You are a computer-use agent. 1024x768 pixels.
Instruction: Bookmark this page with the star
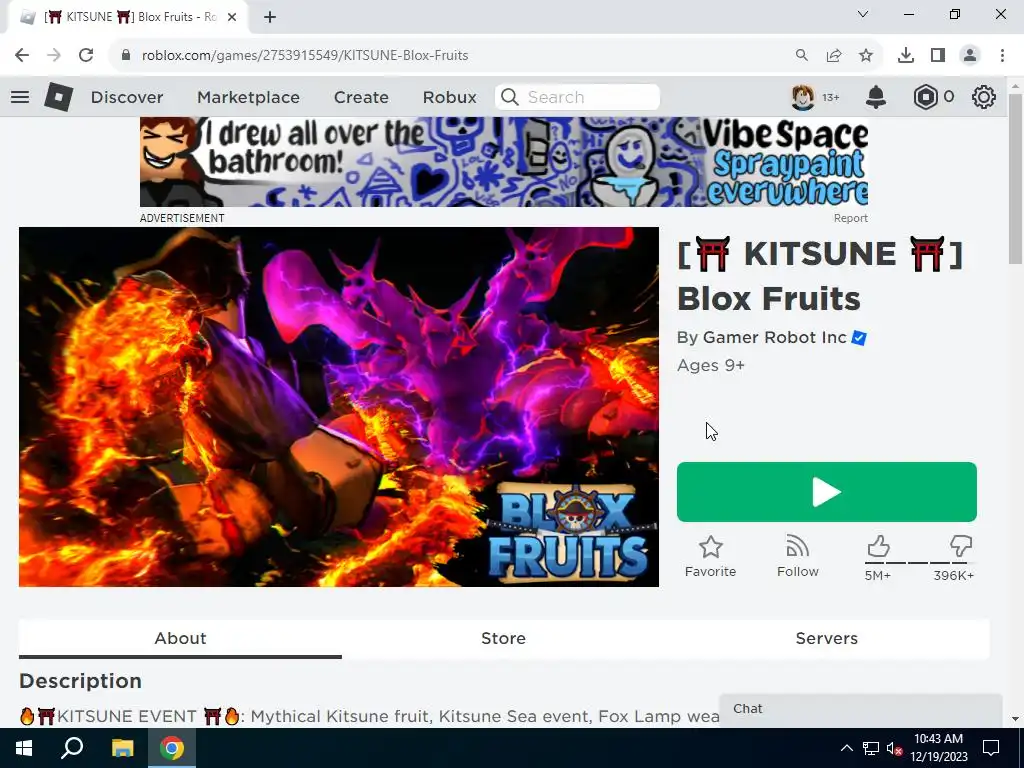[x=866, y=55]
